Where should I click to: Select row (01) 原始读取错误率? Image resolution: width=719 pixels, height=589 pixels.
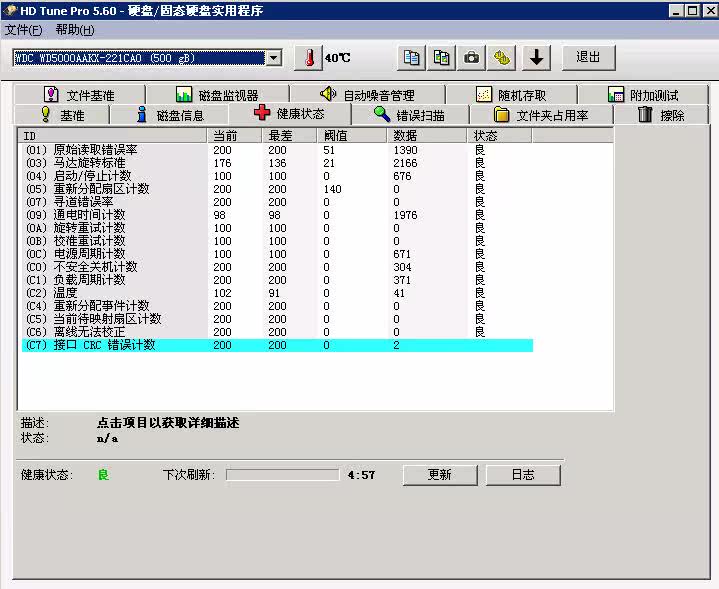click(277, 150)
